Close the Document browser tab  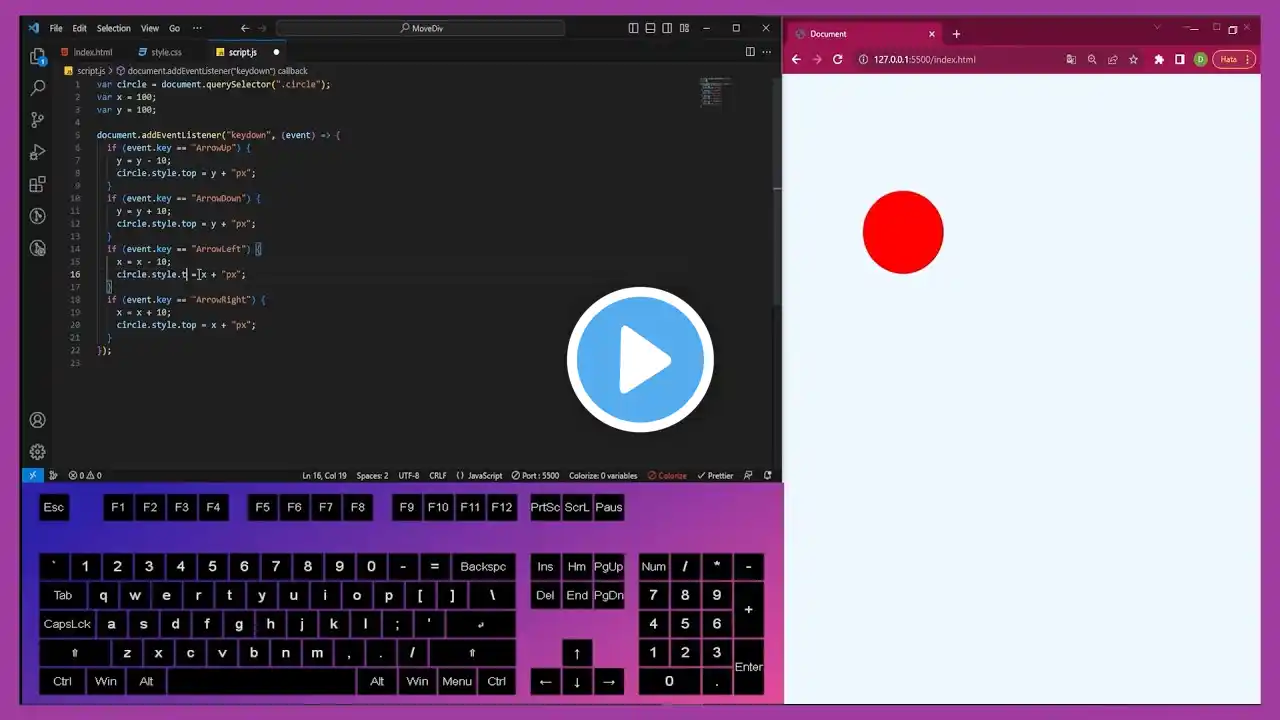[x=932, y=34]
